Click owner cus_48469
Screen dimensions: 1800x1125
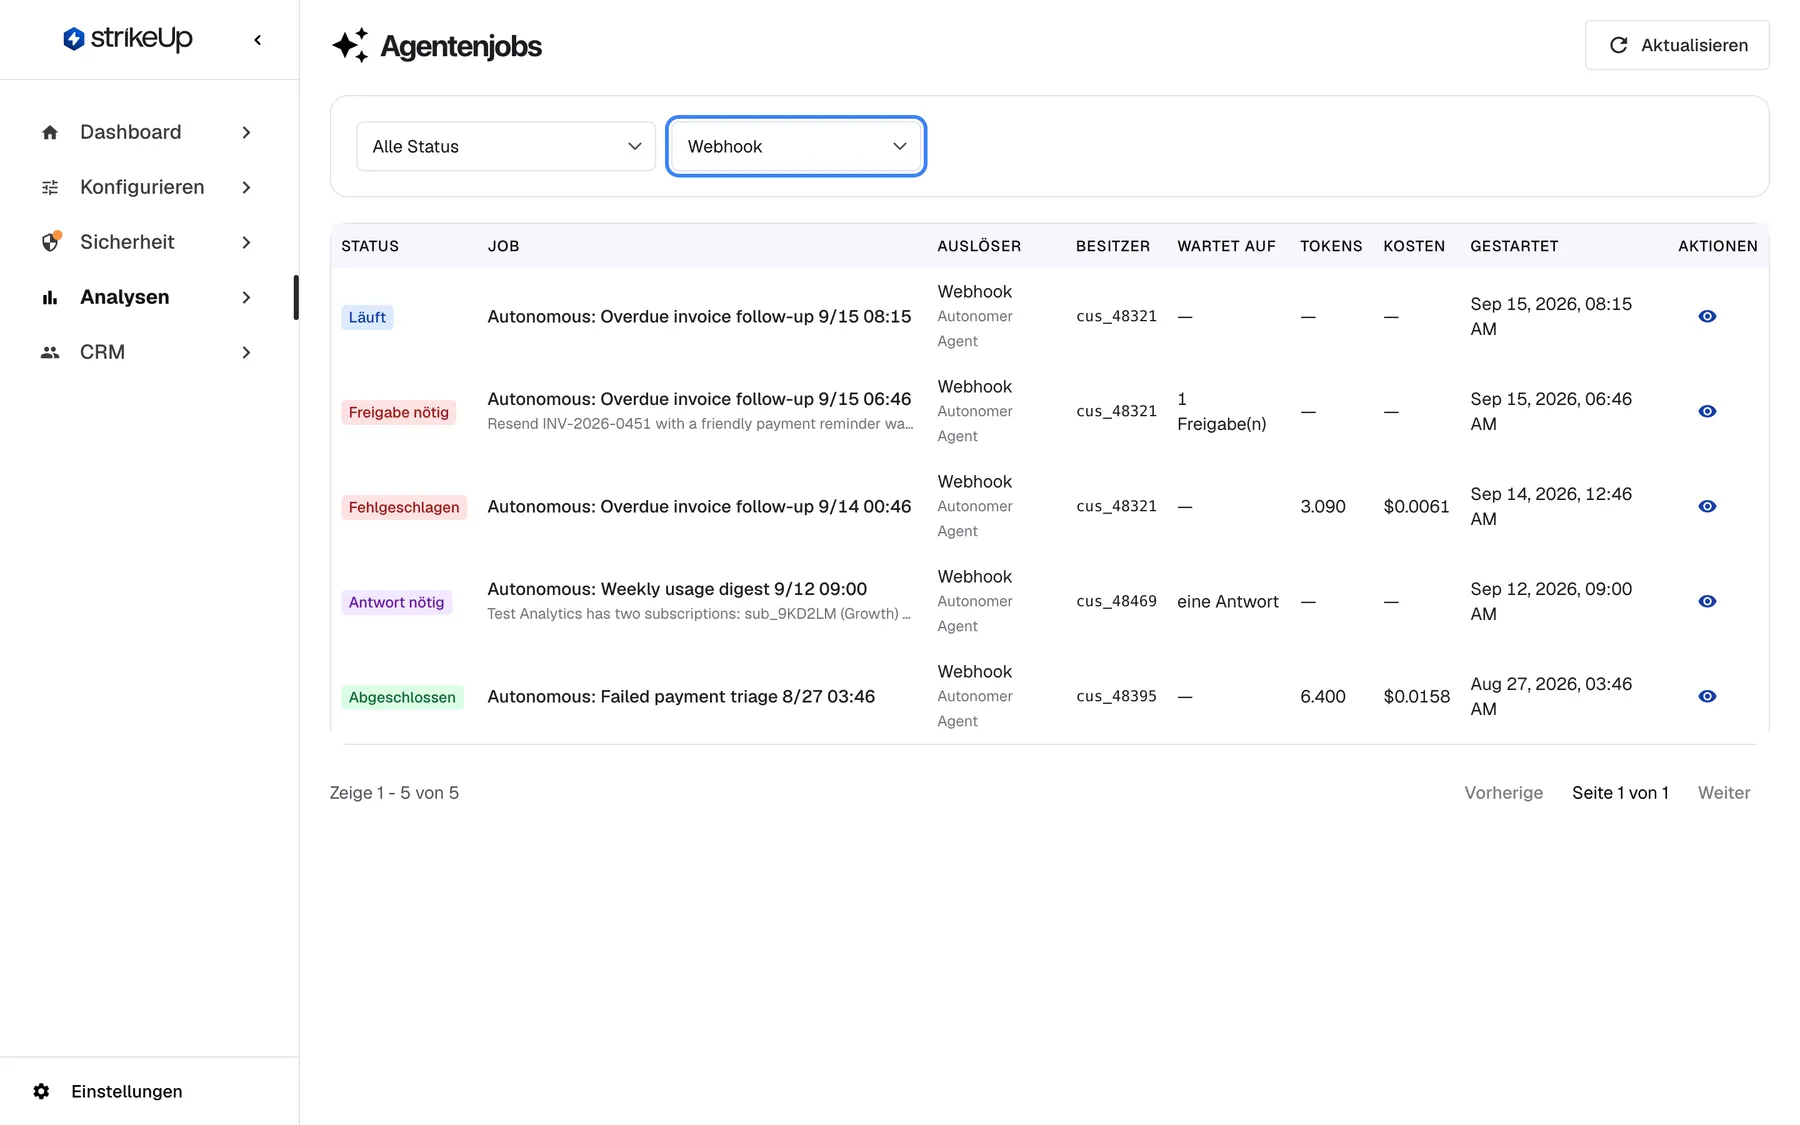(1116, 601)
